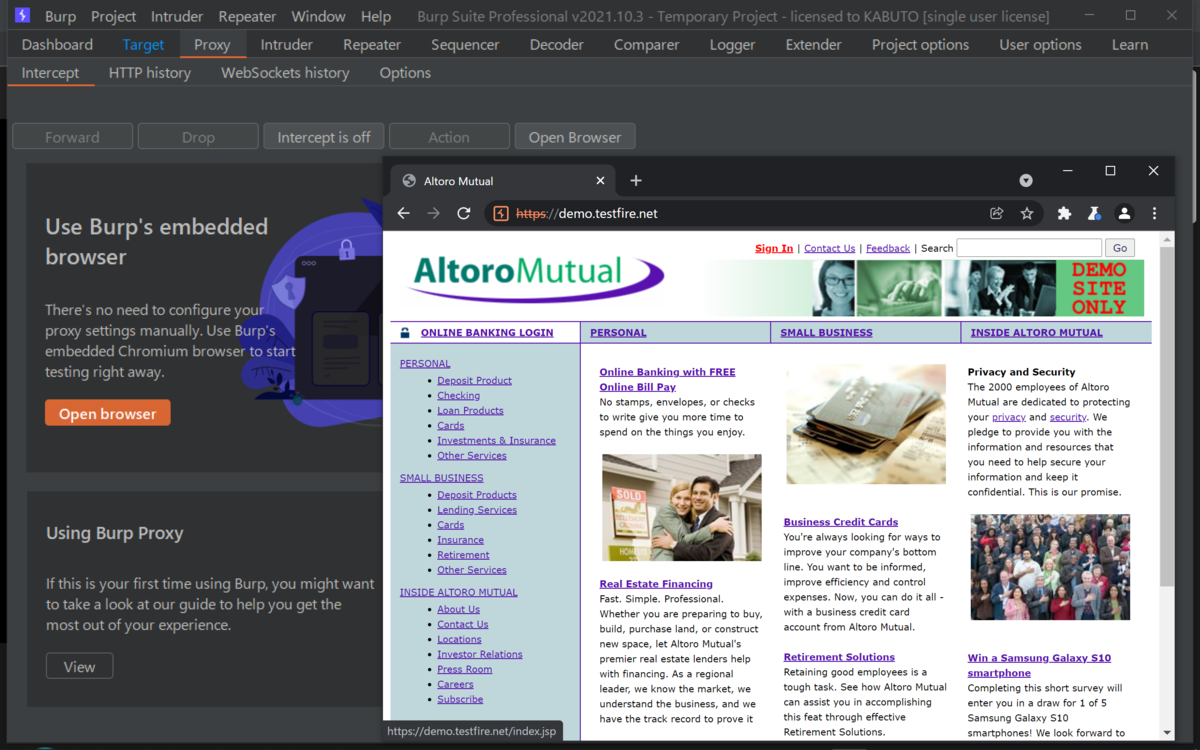This screenshot has height=750, width=1200.
Task: Switch to the Dashboard tab
Action: tap(57, 45)
